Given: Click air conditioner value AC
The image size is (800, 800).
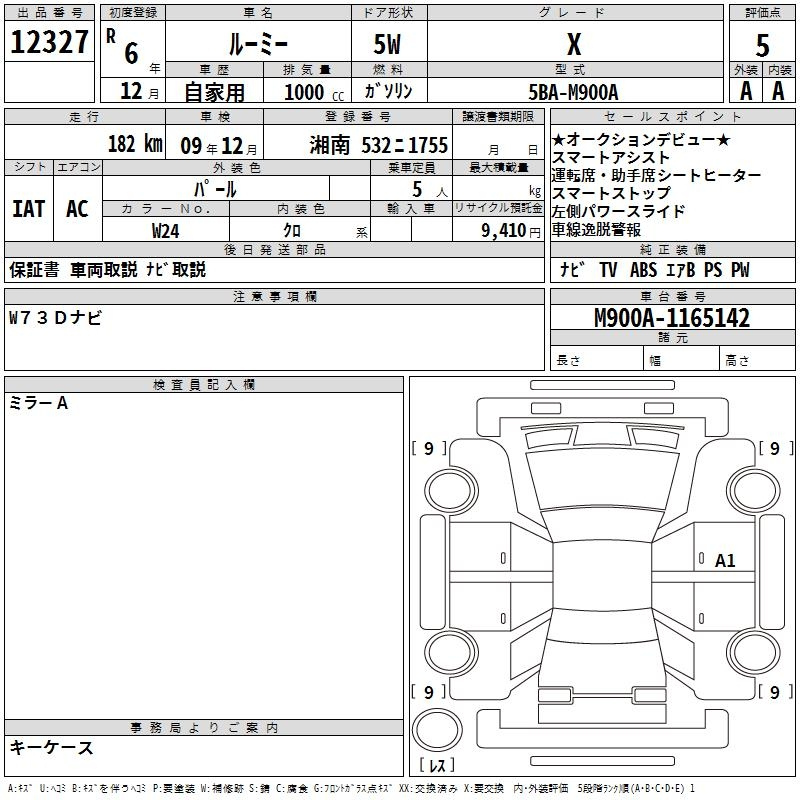Looking at the screenshot, I should 77,209.
